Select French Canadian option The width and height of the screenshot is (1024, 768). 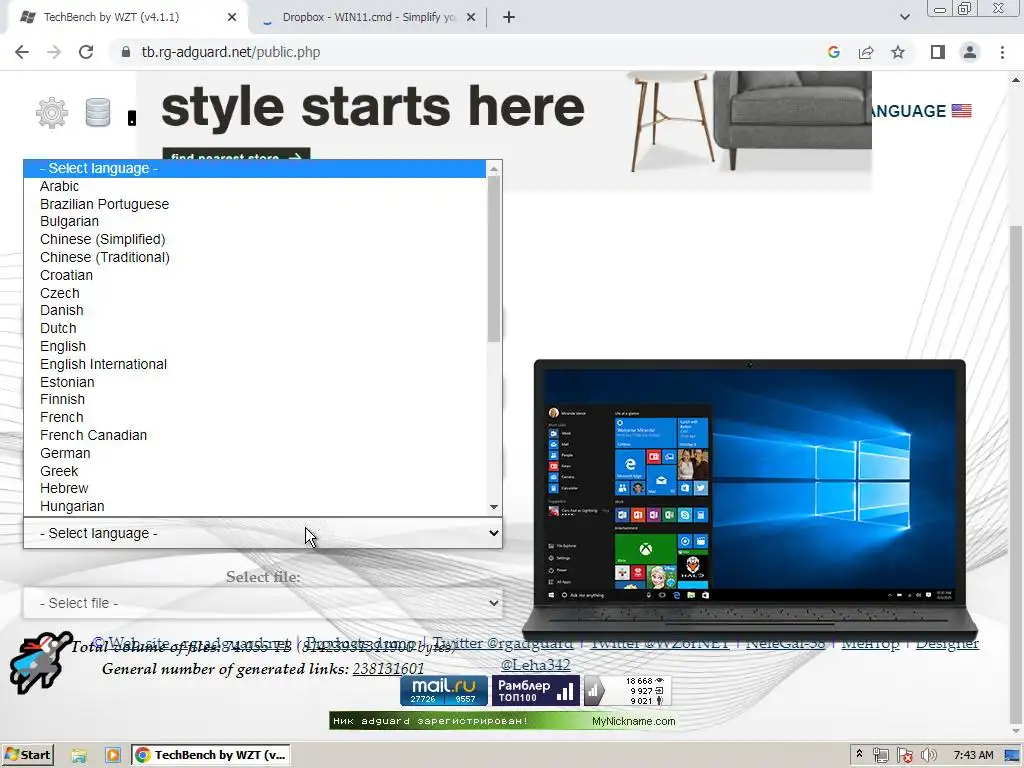click(x=255, y=435)
